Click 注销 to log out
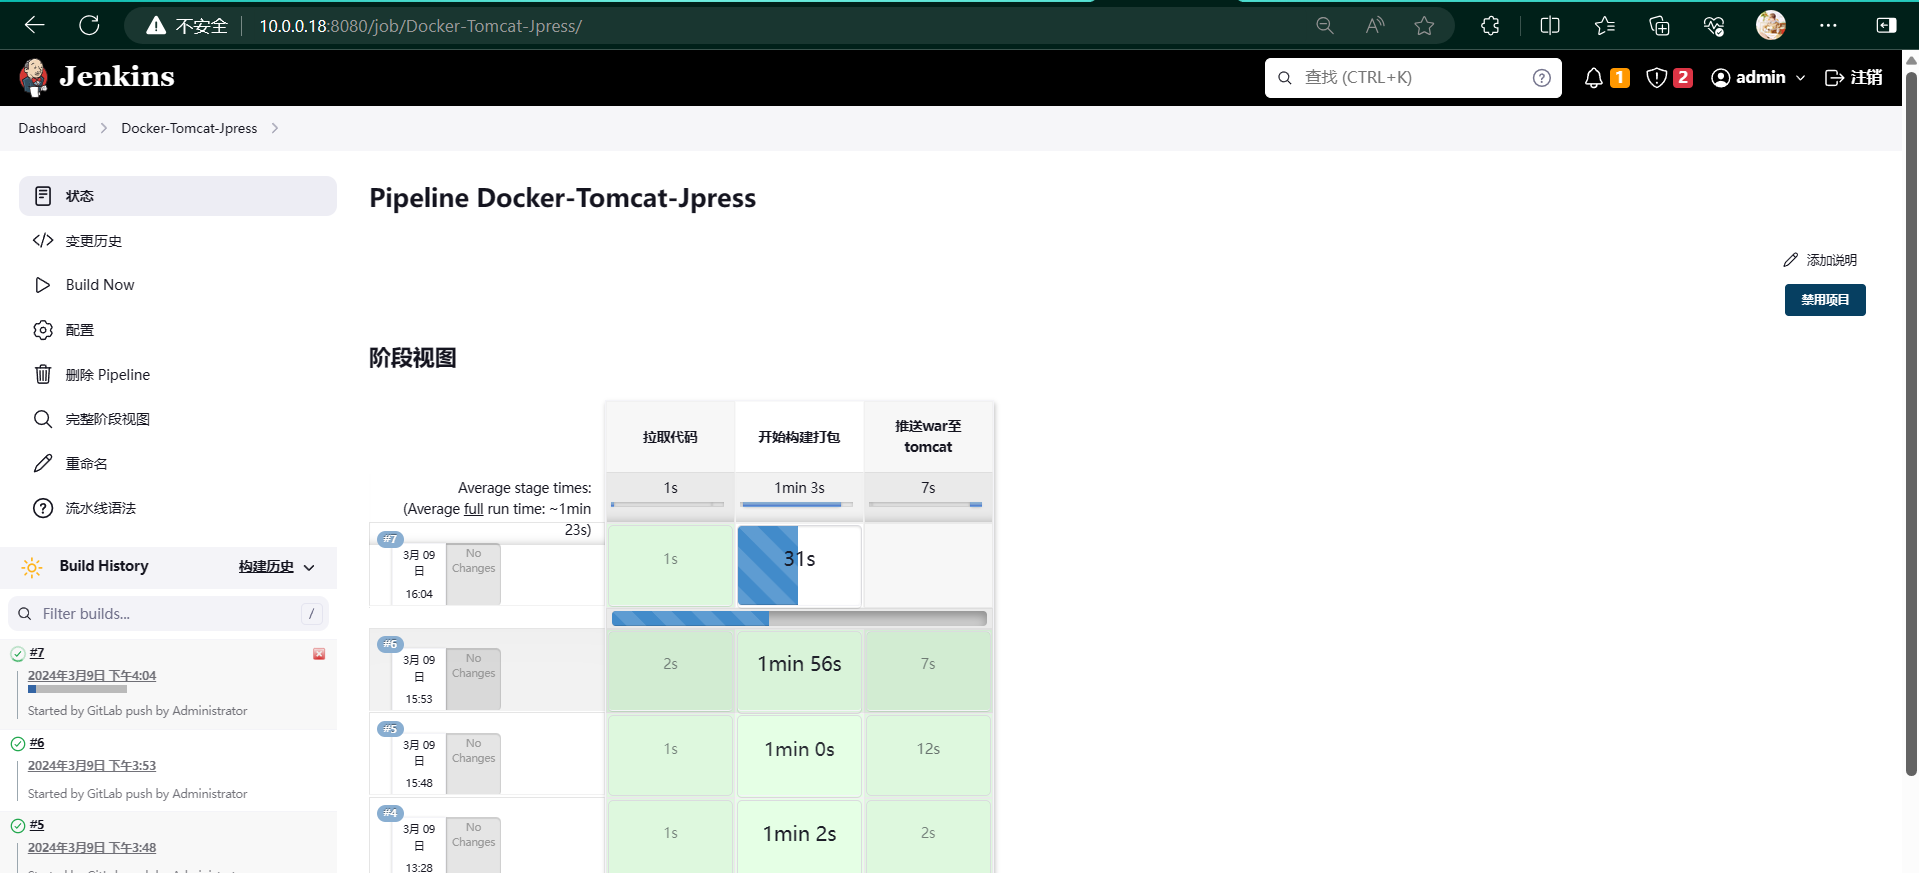 point(1854,77)
